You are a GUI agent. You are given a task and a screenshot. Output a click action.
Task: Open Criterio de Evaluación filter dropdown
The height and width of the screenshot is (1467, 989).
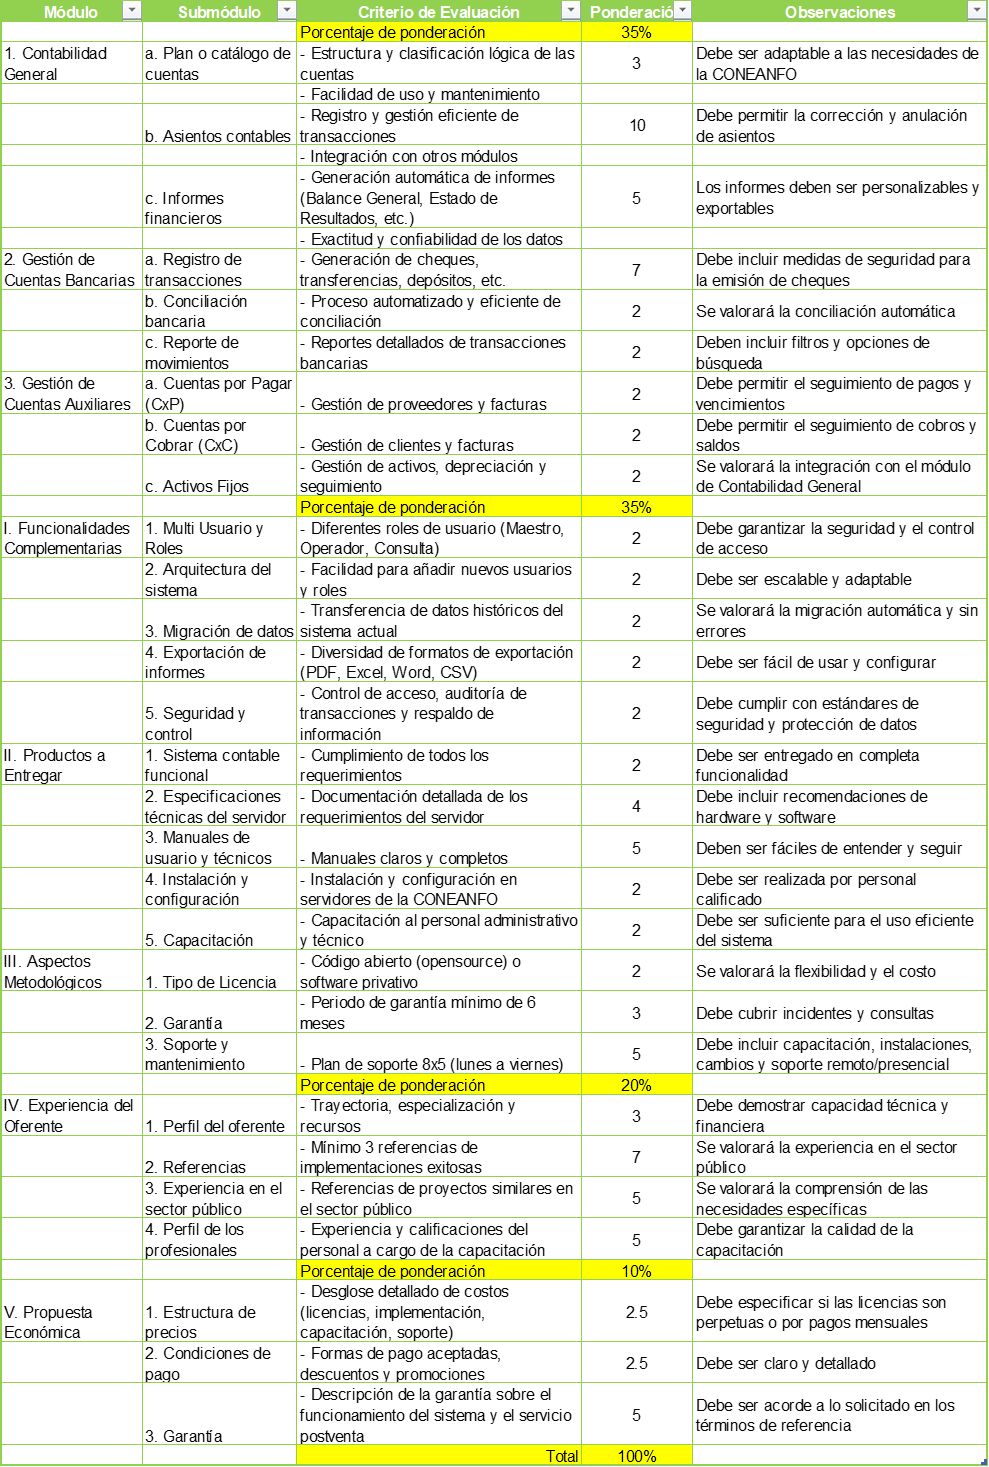[570, 11]
